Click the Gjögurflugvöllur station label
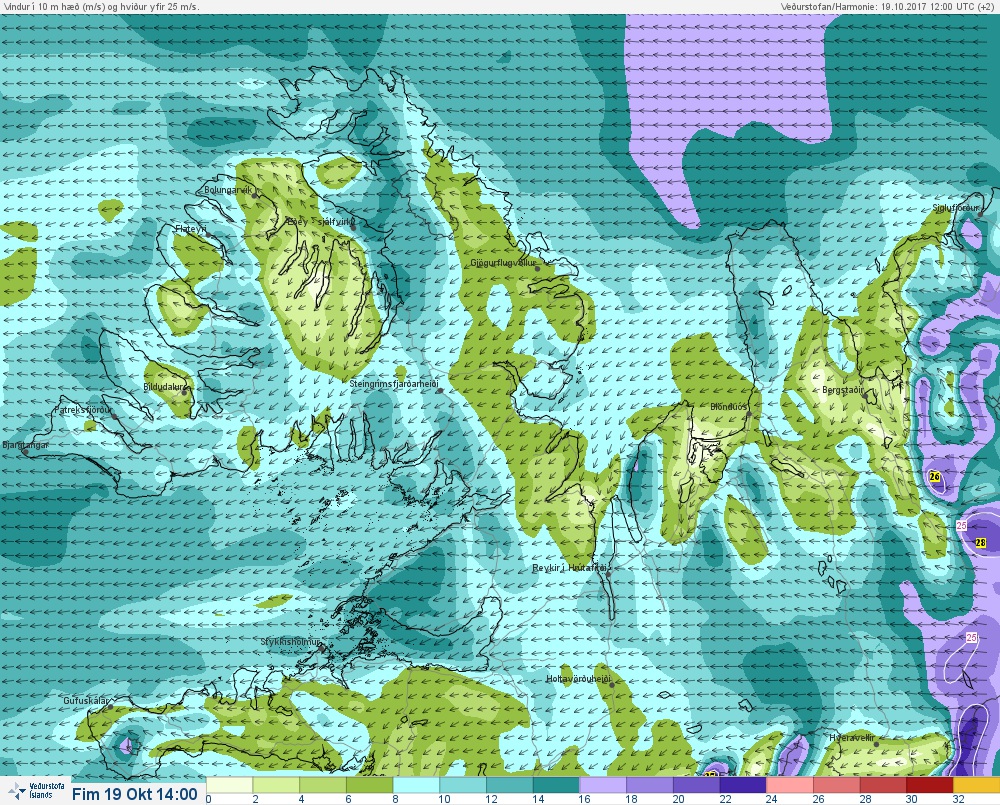The width and height of the screenshot is (1000, 805). [503, 263]
